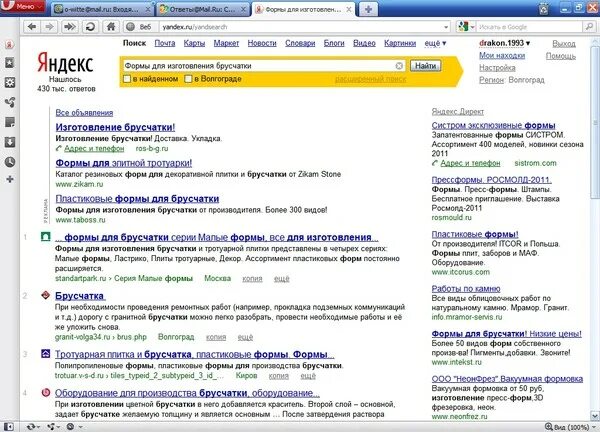
Task: Click favicon of Тротуарная плитка result
Action: pyautogui.click(x=46, y=354)
